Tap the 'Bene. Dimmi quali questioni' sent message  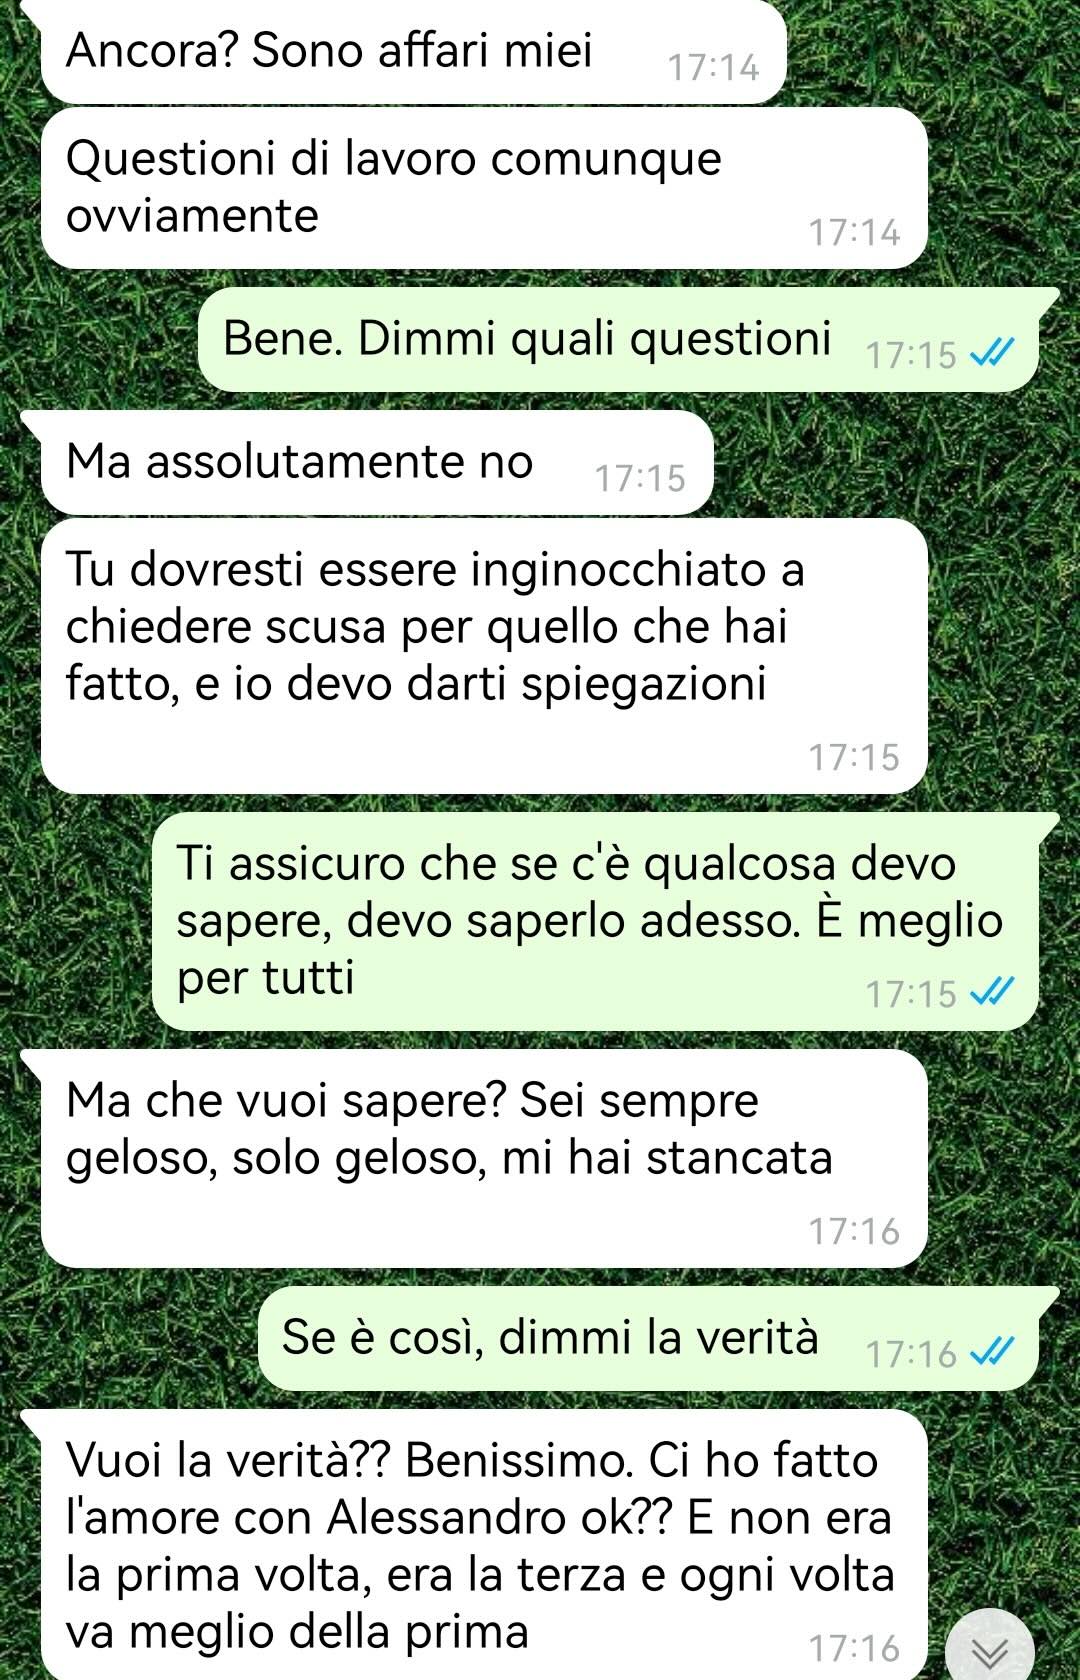[618, 339]
